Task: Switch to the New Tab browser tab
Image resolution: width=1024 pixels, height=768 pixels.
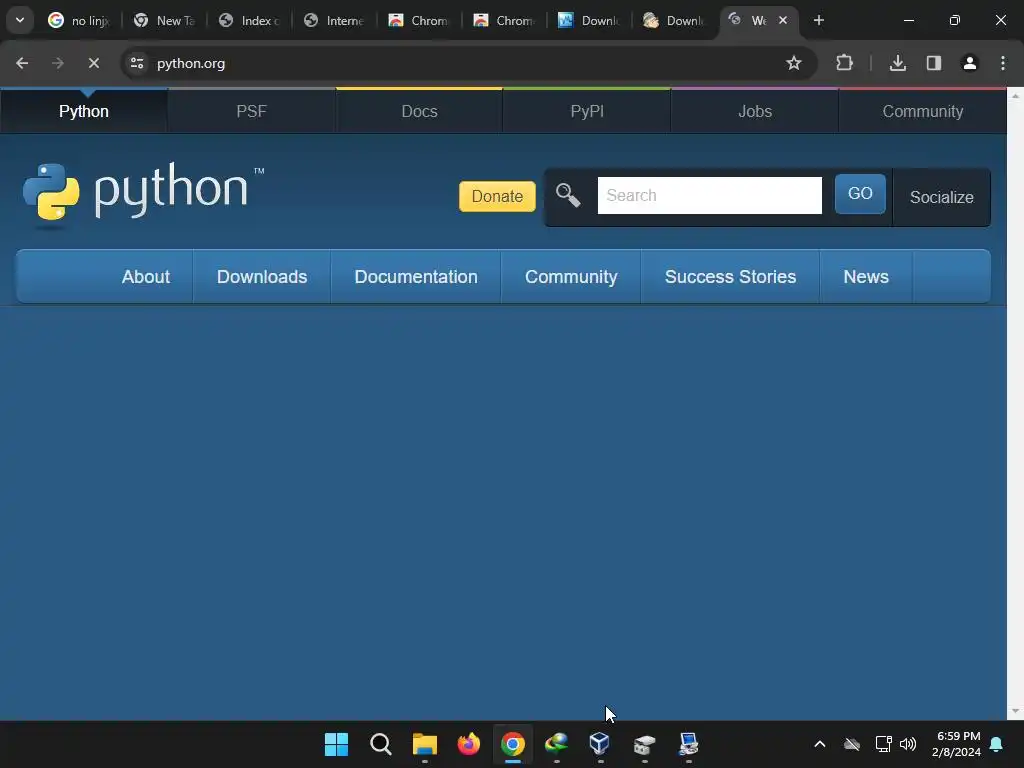Action: [x=165, y=20]
